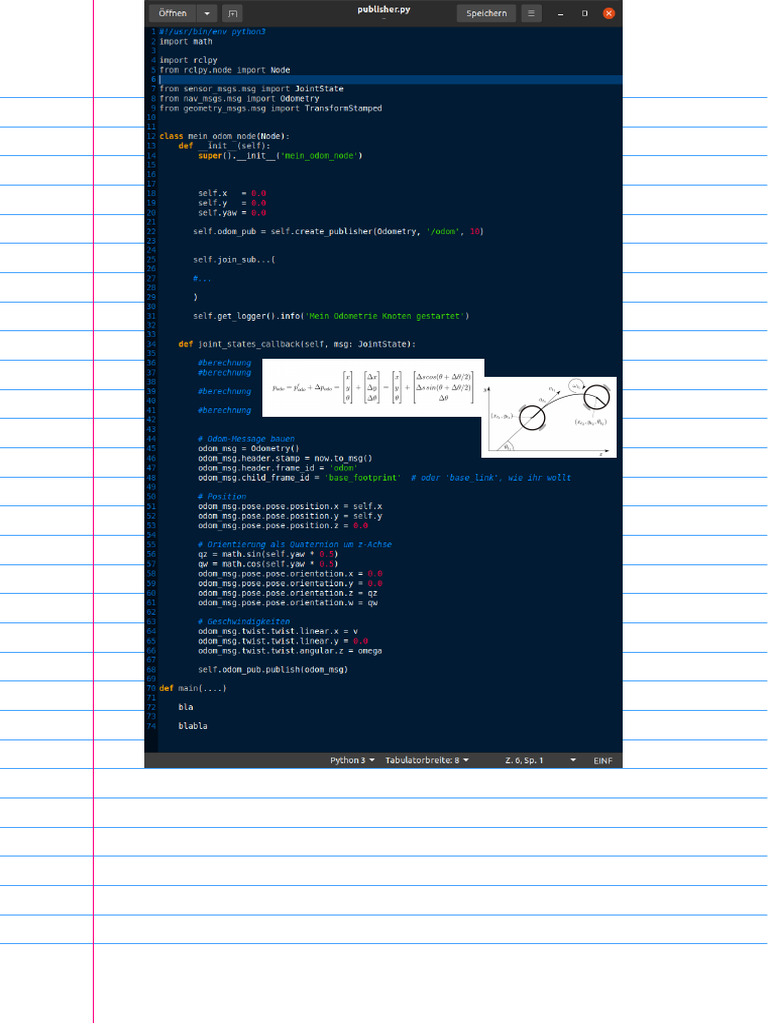Expand the arrow next to the cursor position

[x=573, y=760]
